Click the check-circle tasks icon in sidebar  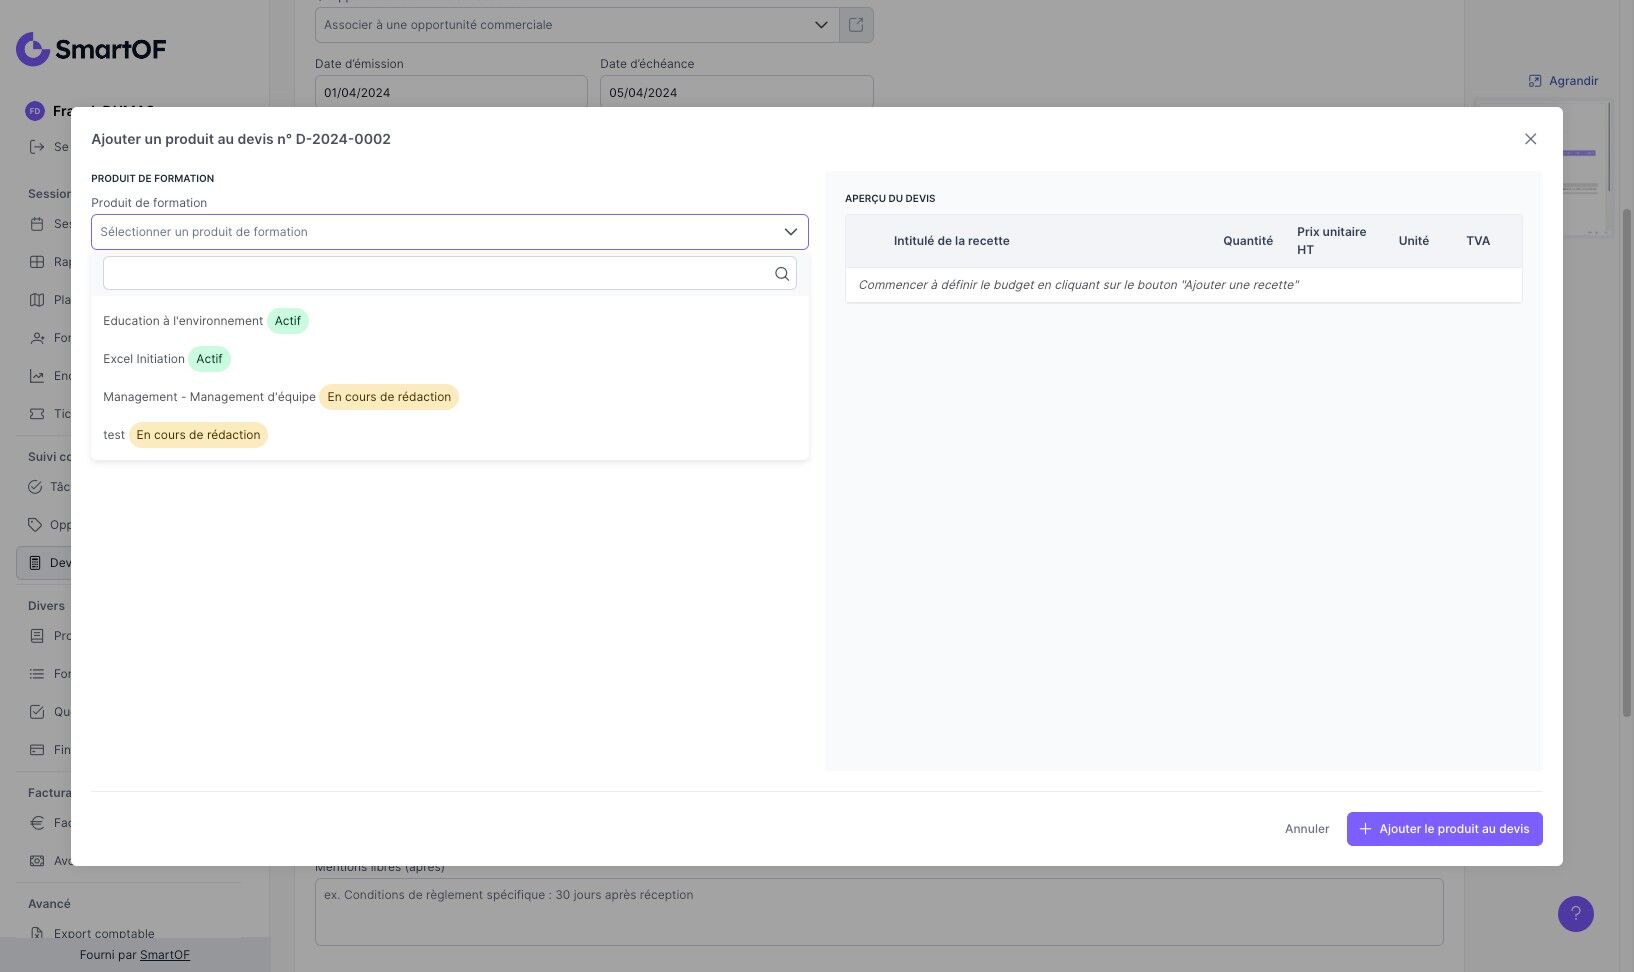coord(35,487)
